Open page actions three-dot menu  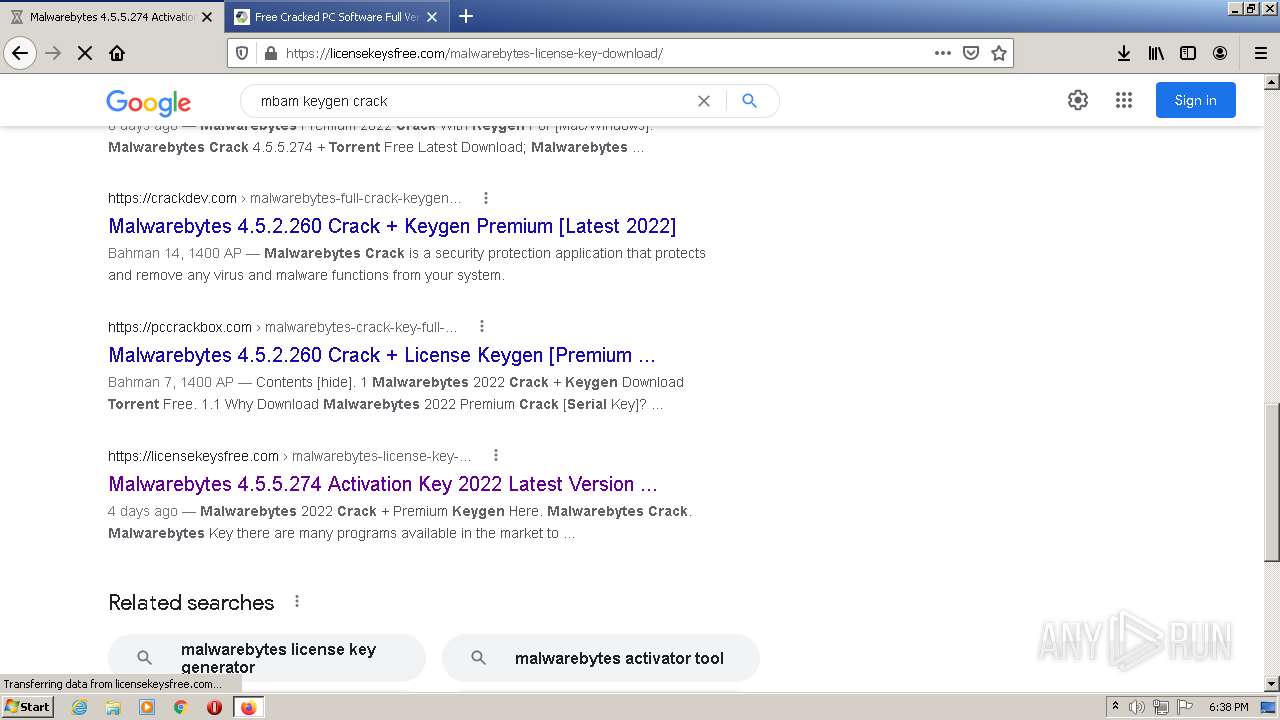pyautogui.click(x=942, y=53)
